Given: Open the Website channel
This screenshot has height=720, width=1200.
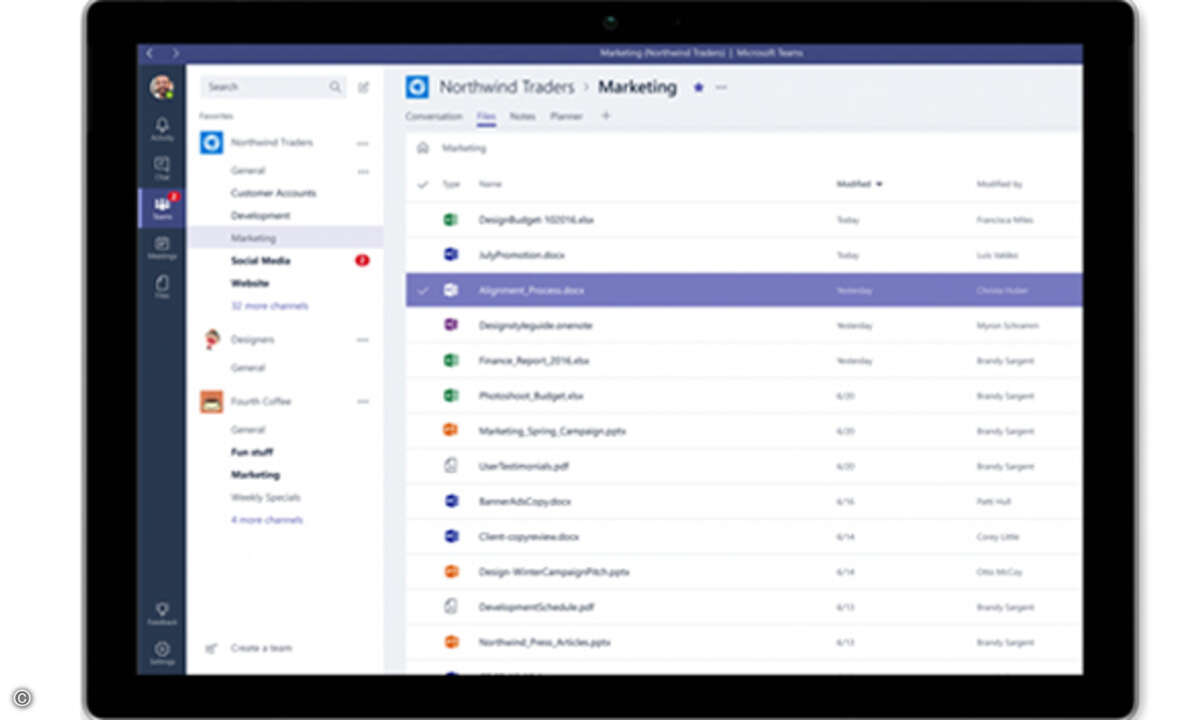Looking at the screenshot, I should point(250,284).
